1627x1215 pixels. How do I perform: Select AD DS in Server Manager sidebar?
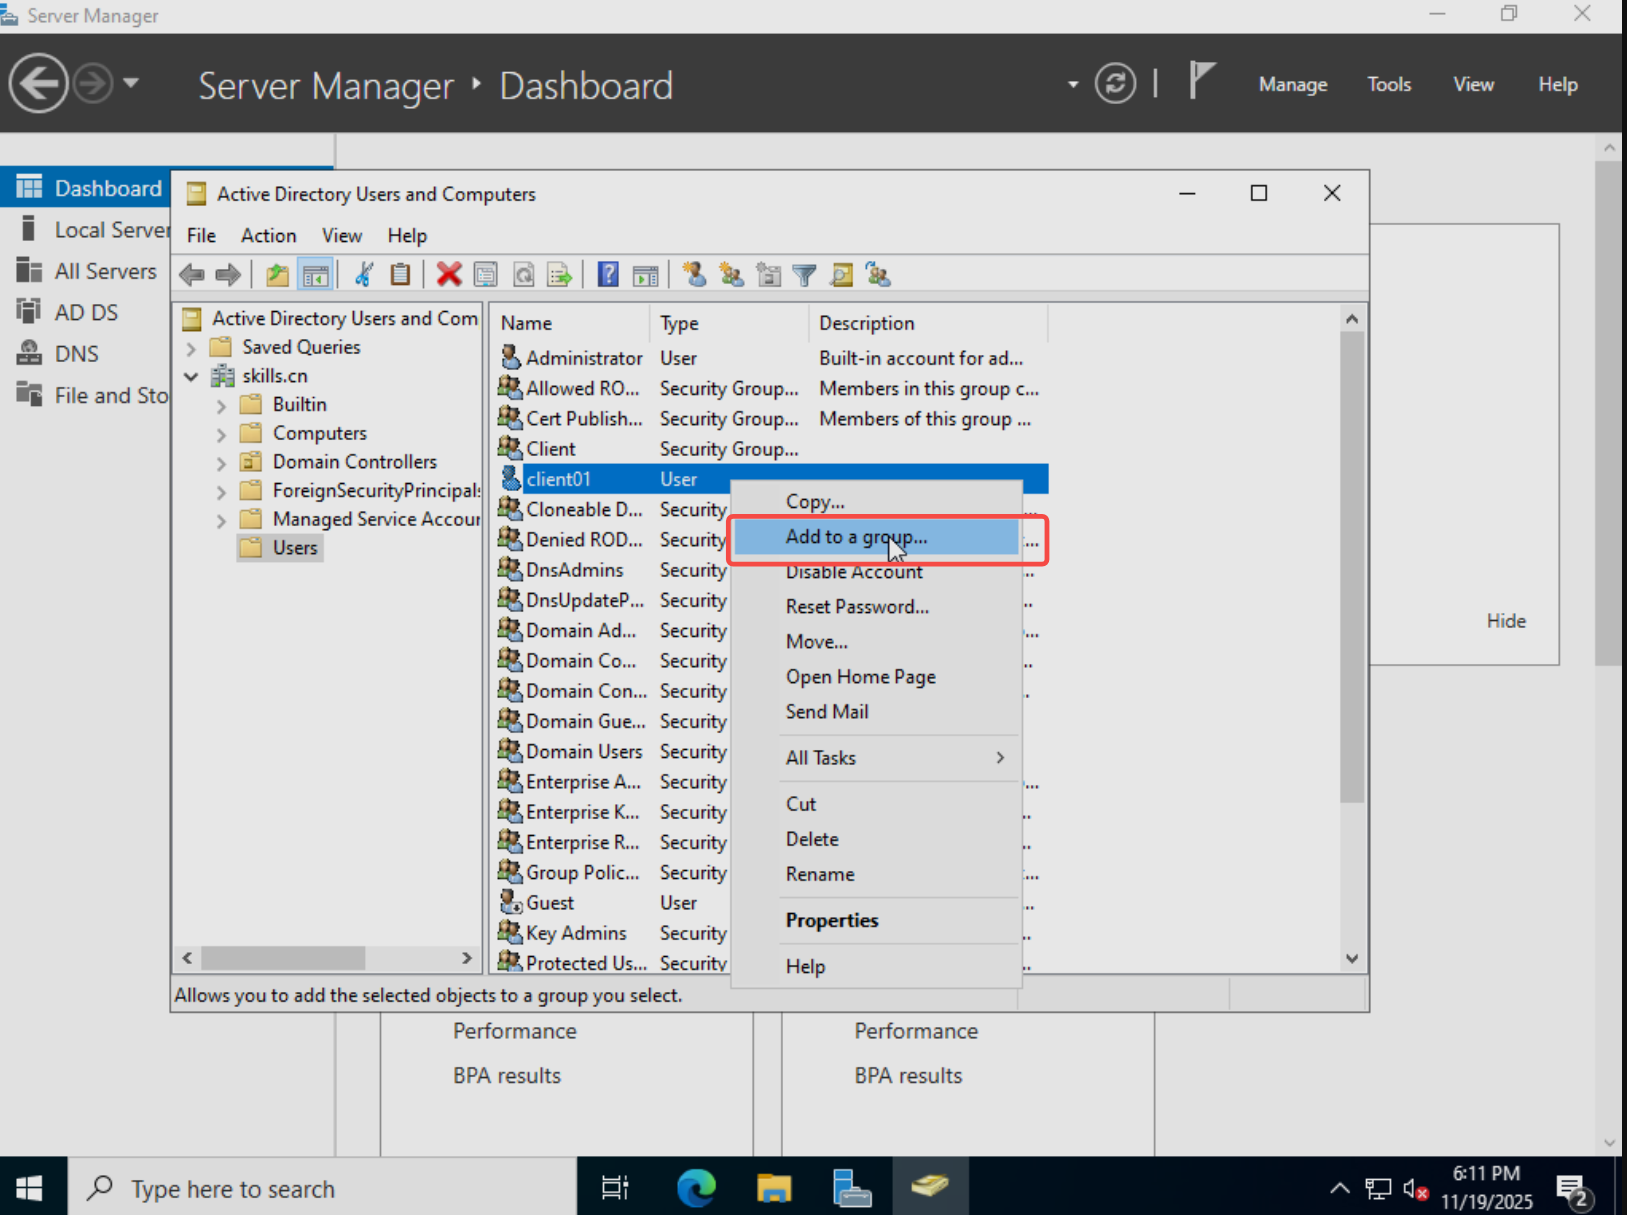86,312
